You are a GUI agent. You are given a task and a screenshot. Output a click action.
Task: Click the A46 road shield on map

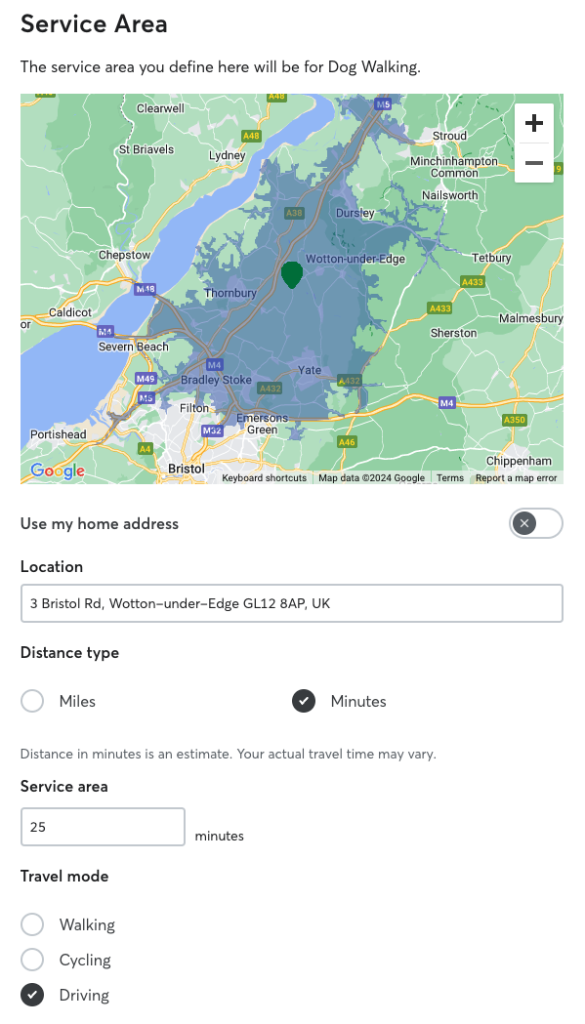pyautogui.click(x=347, y=442)
